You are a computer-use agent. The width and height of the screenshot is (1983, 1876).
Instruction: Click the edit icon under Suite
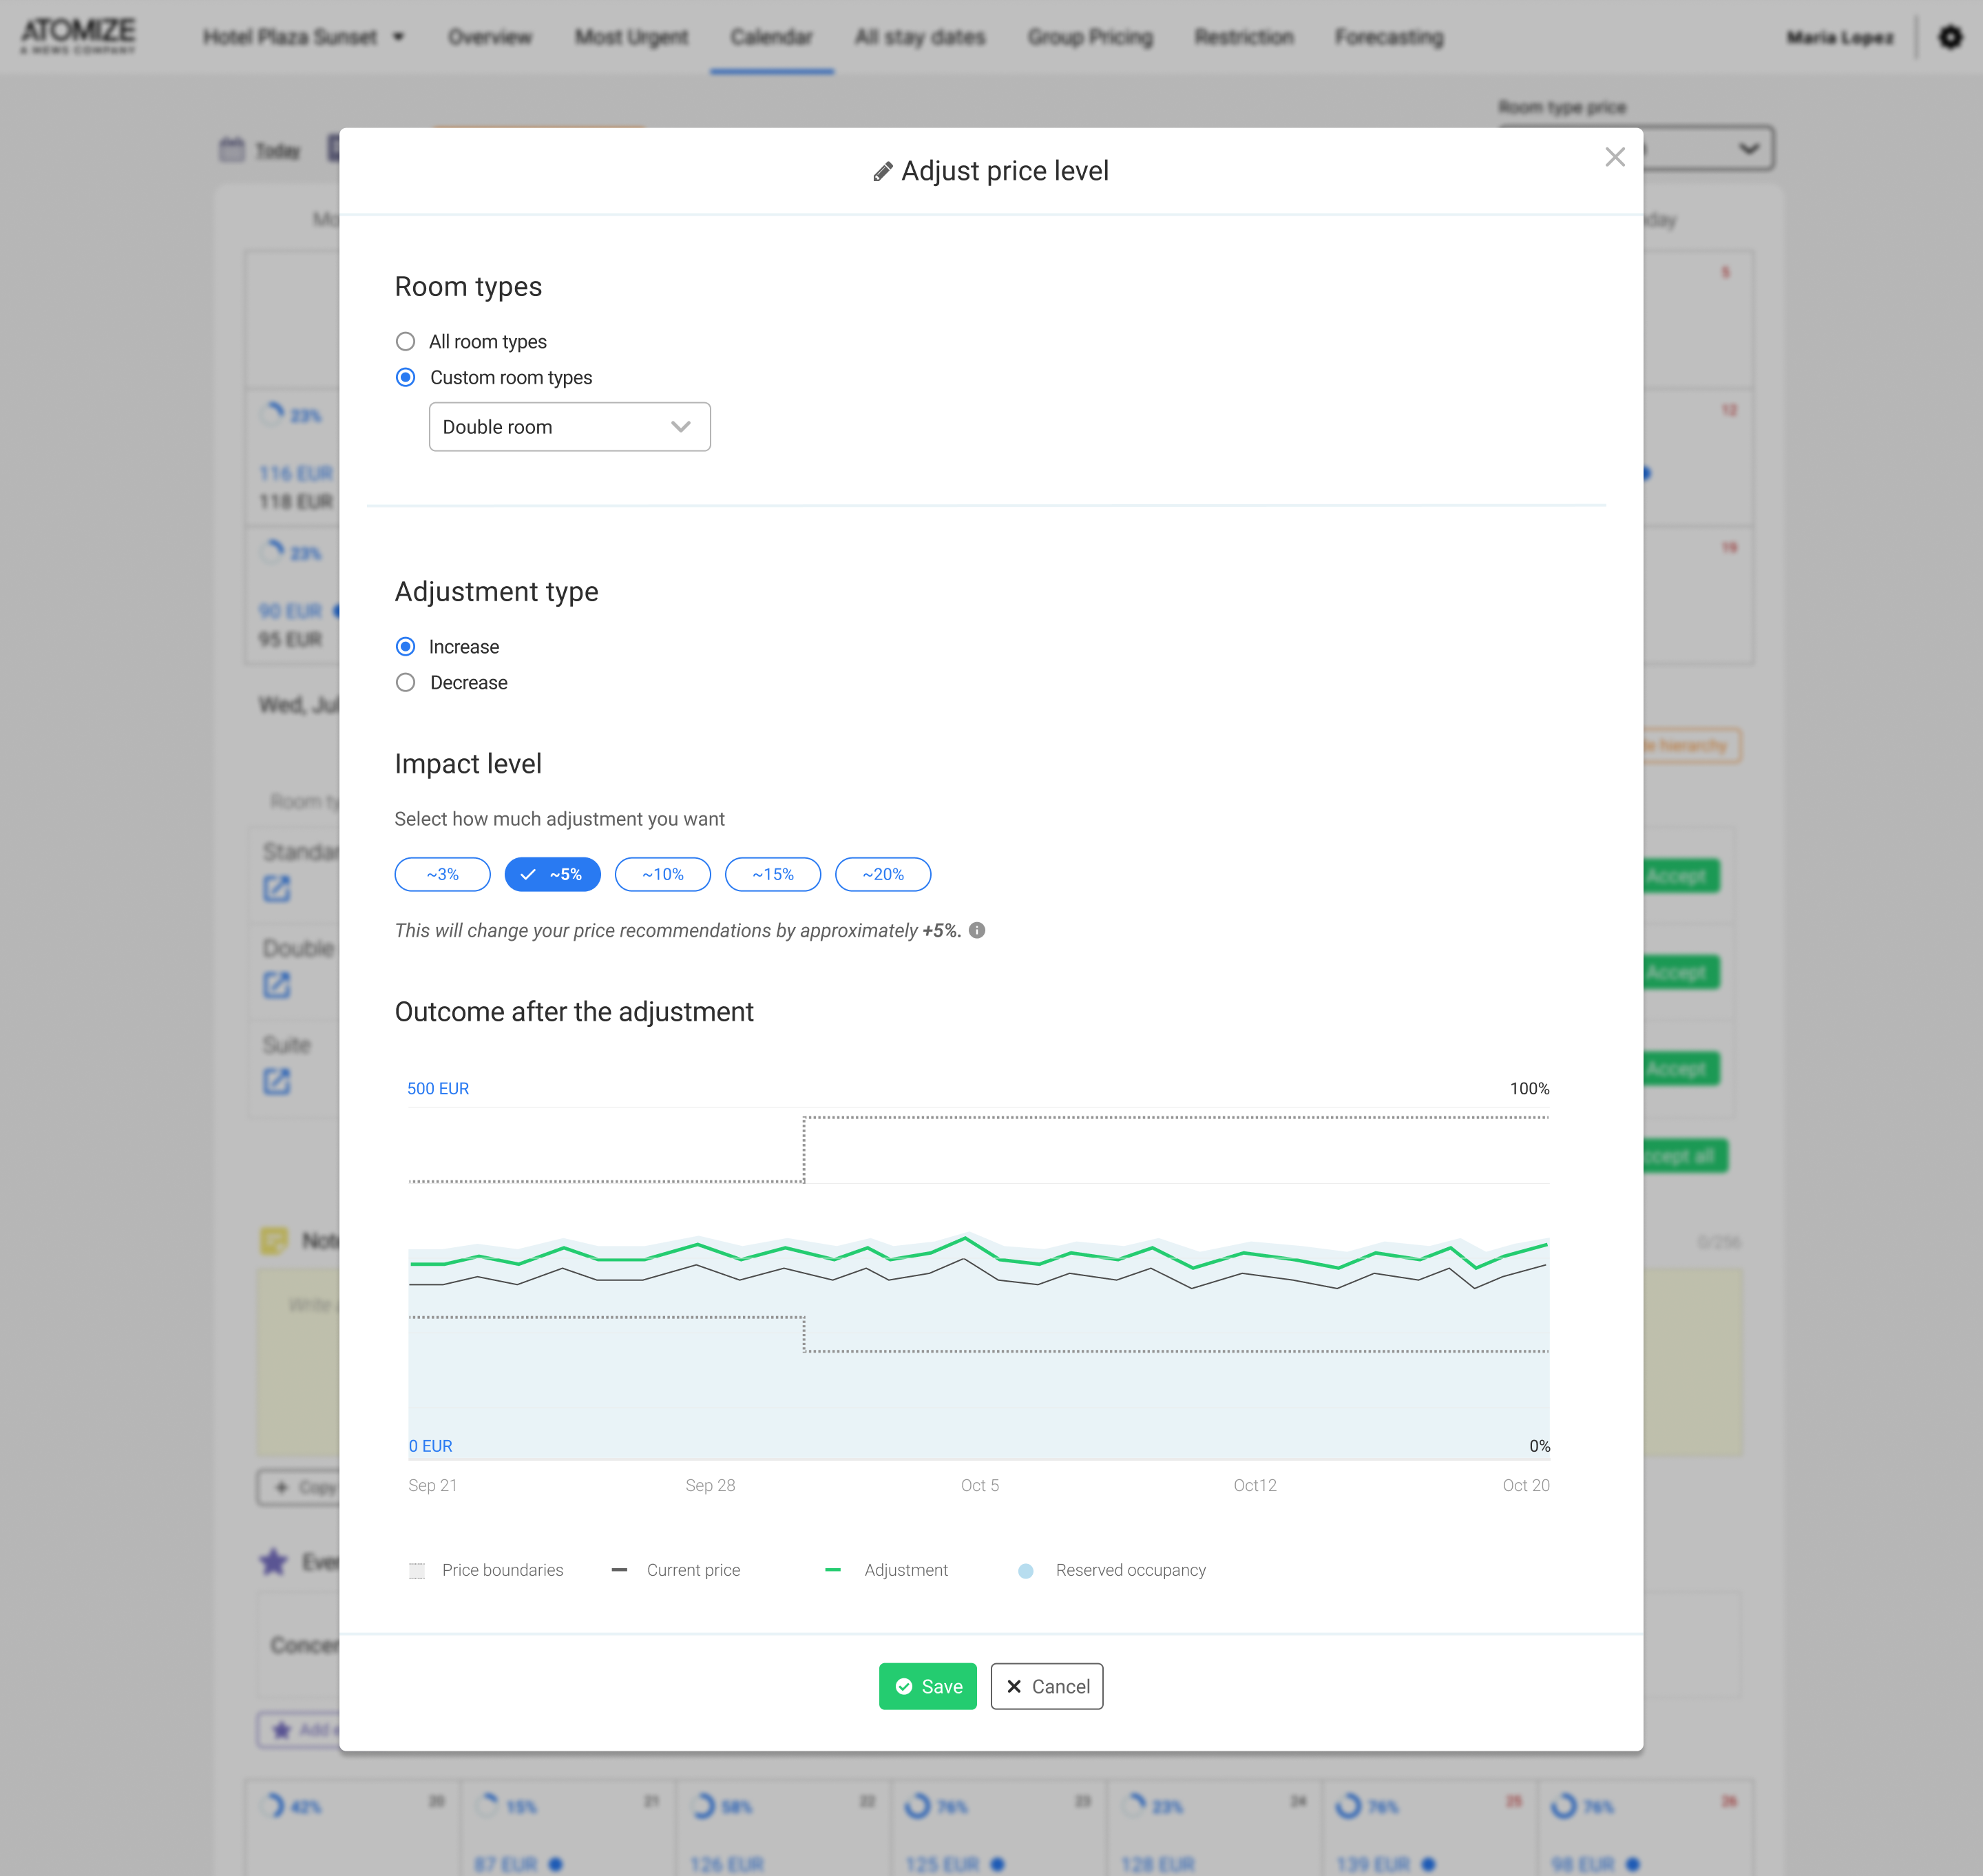pos(277,1081)
